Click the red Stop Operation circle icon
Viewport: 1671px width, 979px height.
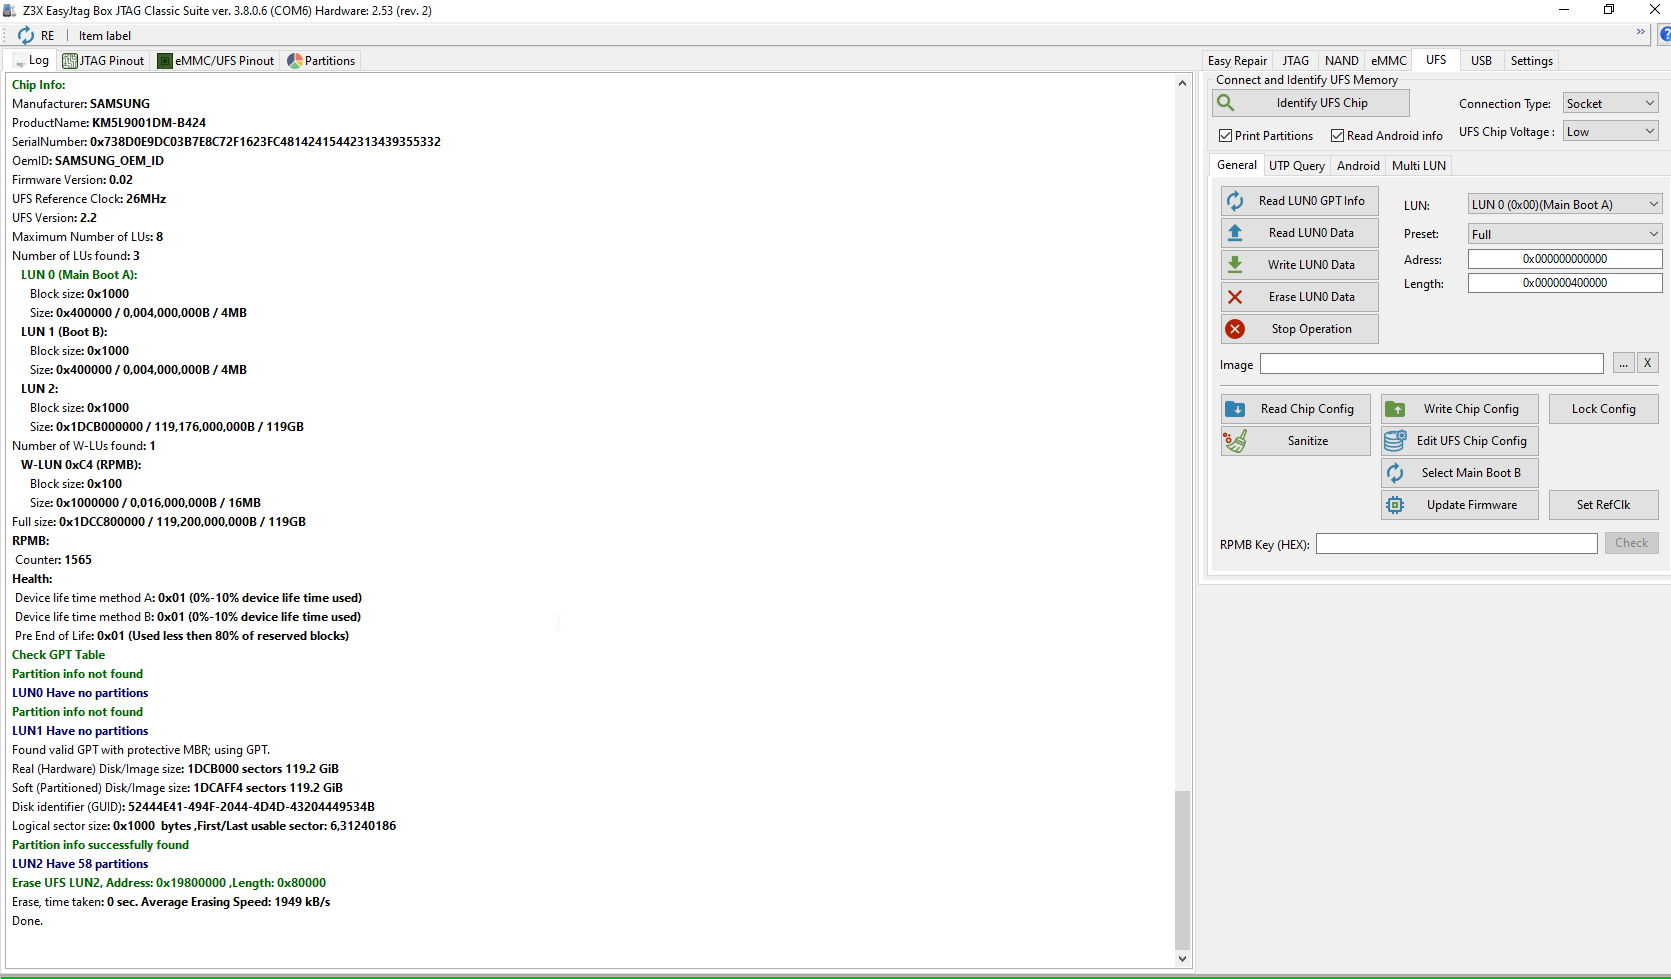click(1235, 329)
